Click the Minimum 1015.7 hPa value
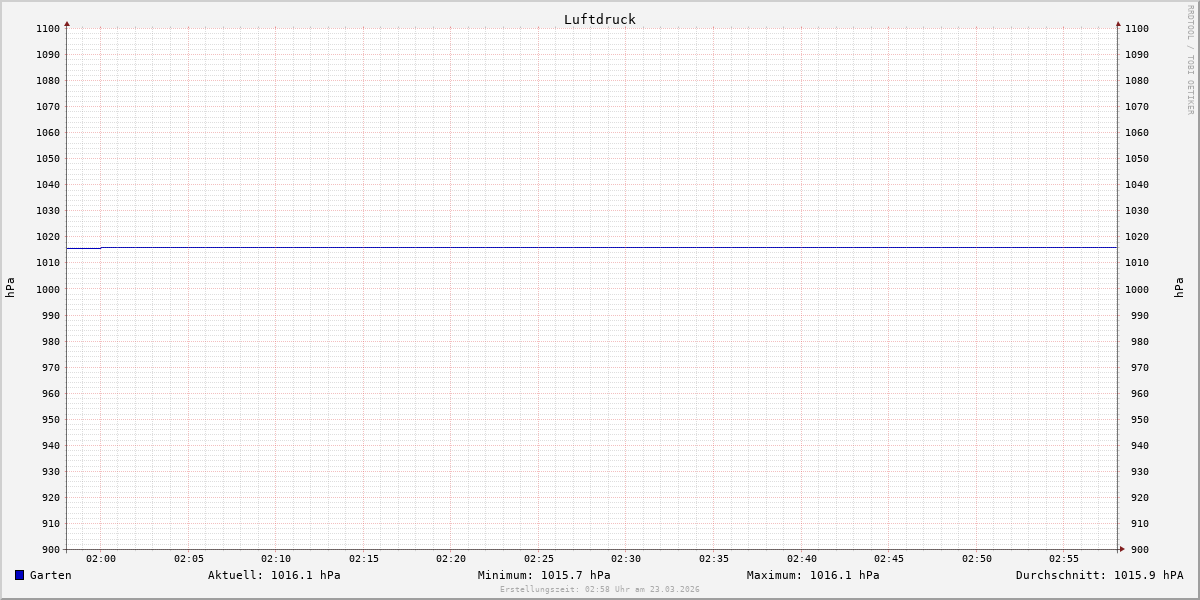The image size is (1200, 600). point(544,575)
